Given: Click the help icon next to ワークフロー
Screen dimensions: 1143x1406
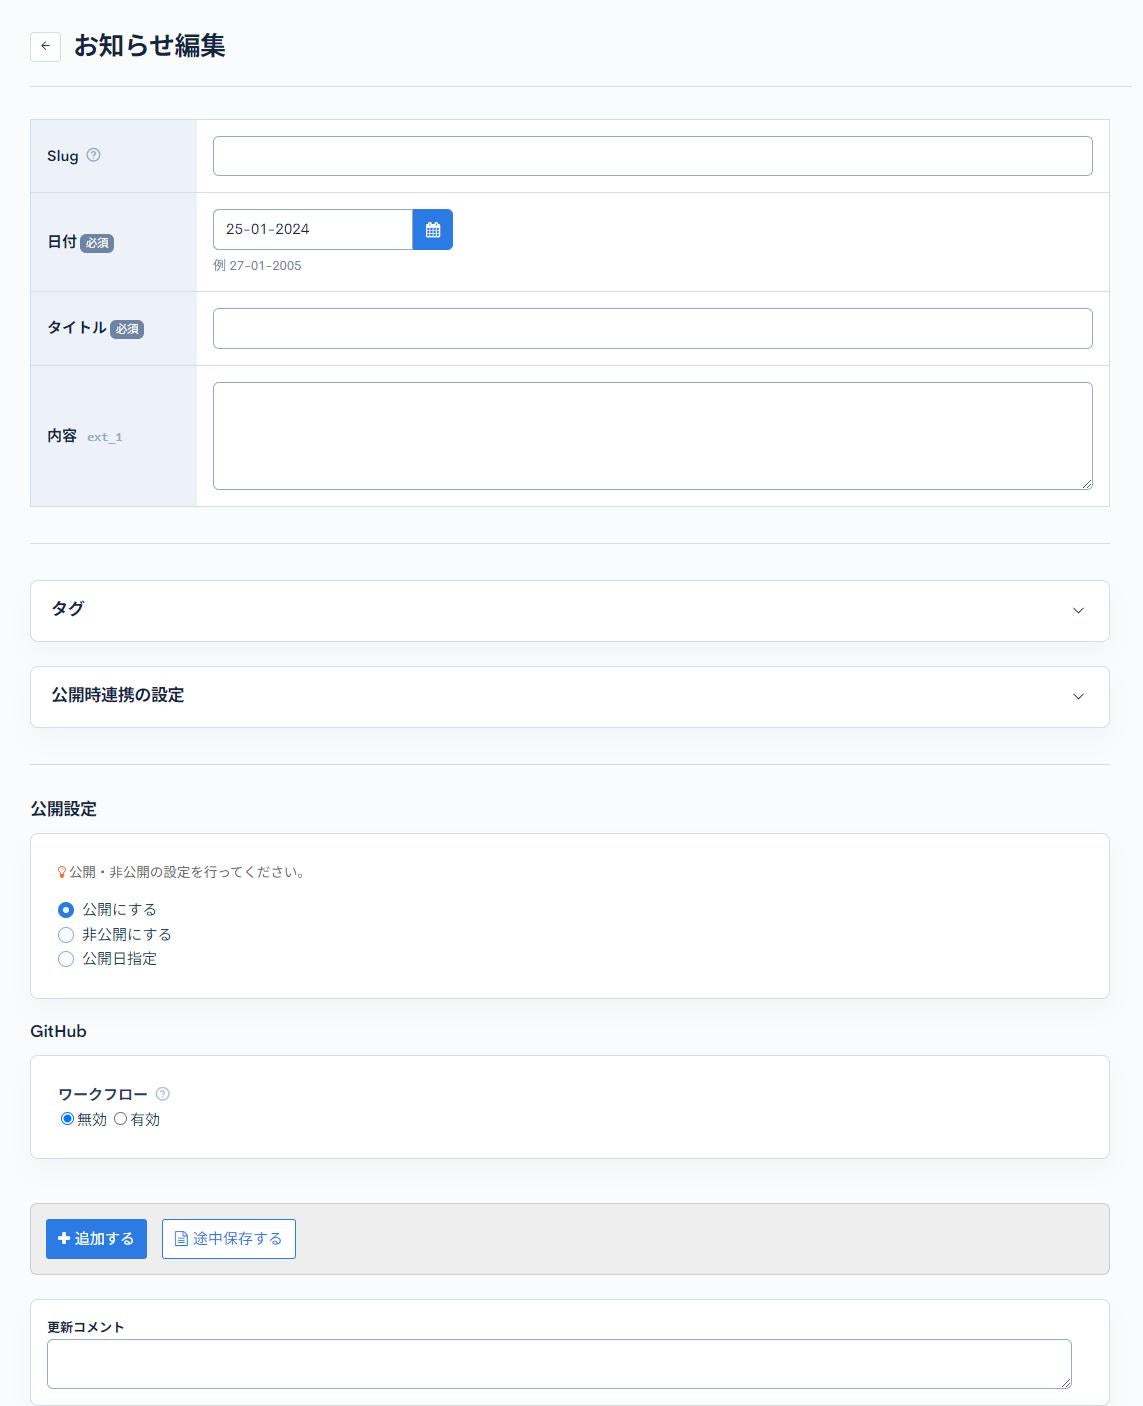Looking at the screenshot, I should [x=165, y=1094].
